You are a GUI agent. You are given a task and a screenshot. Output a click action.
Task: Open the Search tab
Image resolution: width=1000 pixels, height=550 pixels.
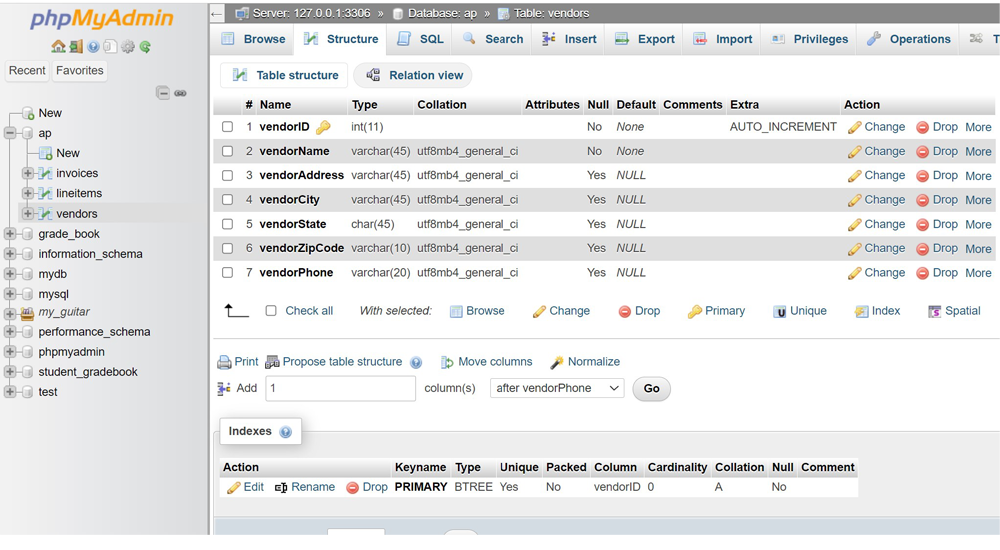pos(493,39)
